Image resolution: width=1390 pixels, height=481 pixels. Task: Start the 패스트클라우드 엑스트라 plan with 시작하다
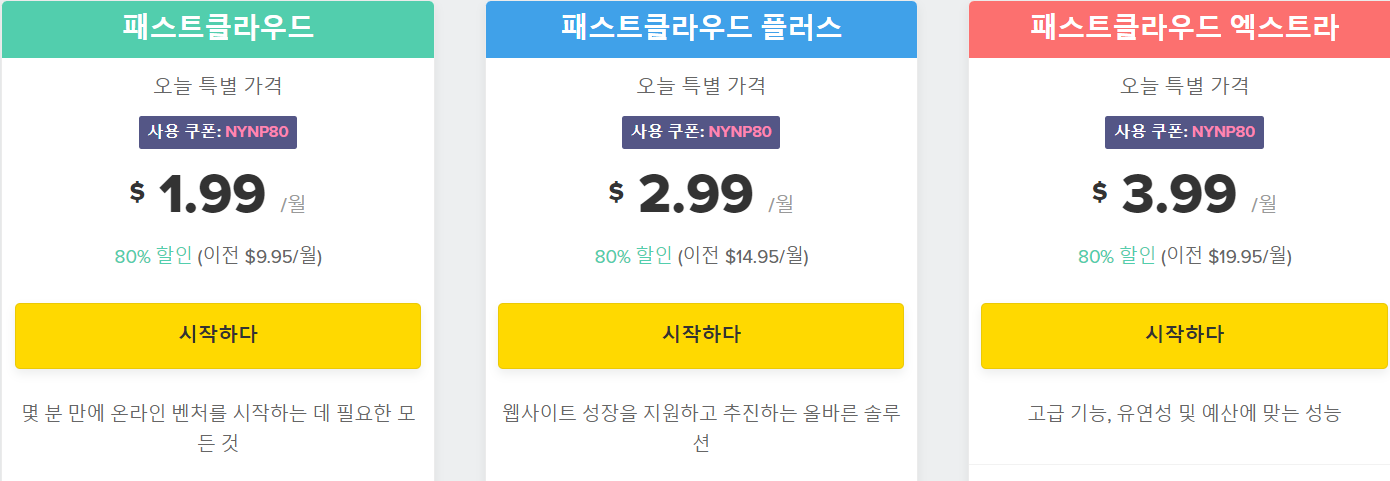[1184, 335]
